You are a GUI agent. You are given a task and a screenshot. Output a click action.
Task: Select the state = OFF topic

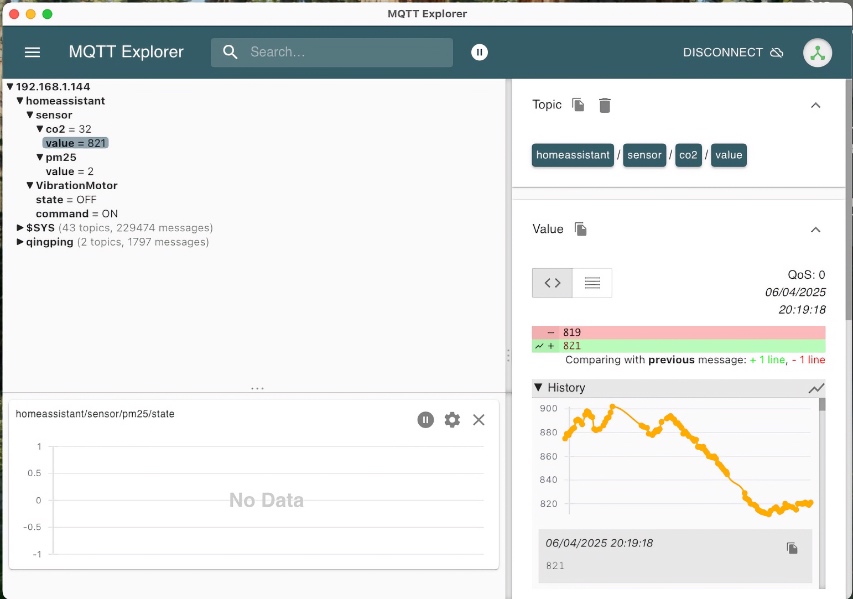point(66,200)
